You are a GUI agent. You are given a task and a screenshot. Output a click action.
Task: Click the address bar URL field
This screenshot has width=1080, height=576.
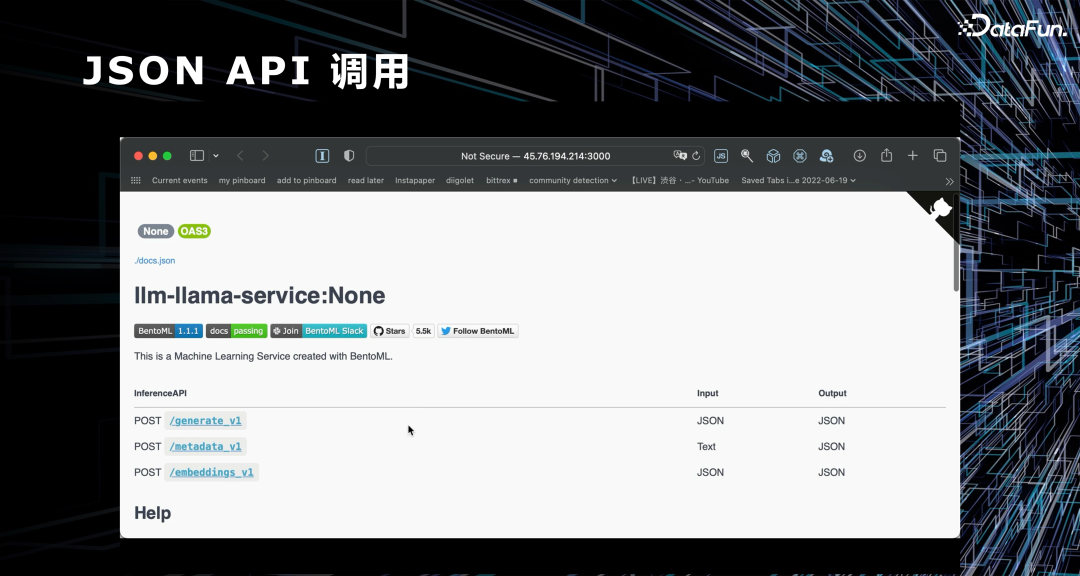click(535, 156)
